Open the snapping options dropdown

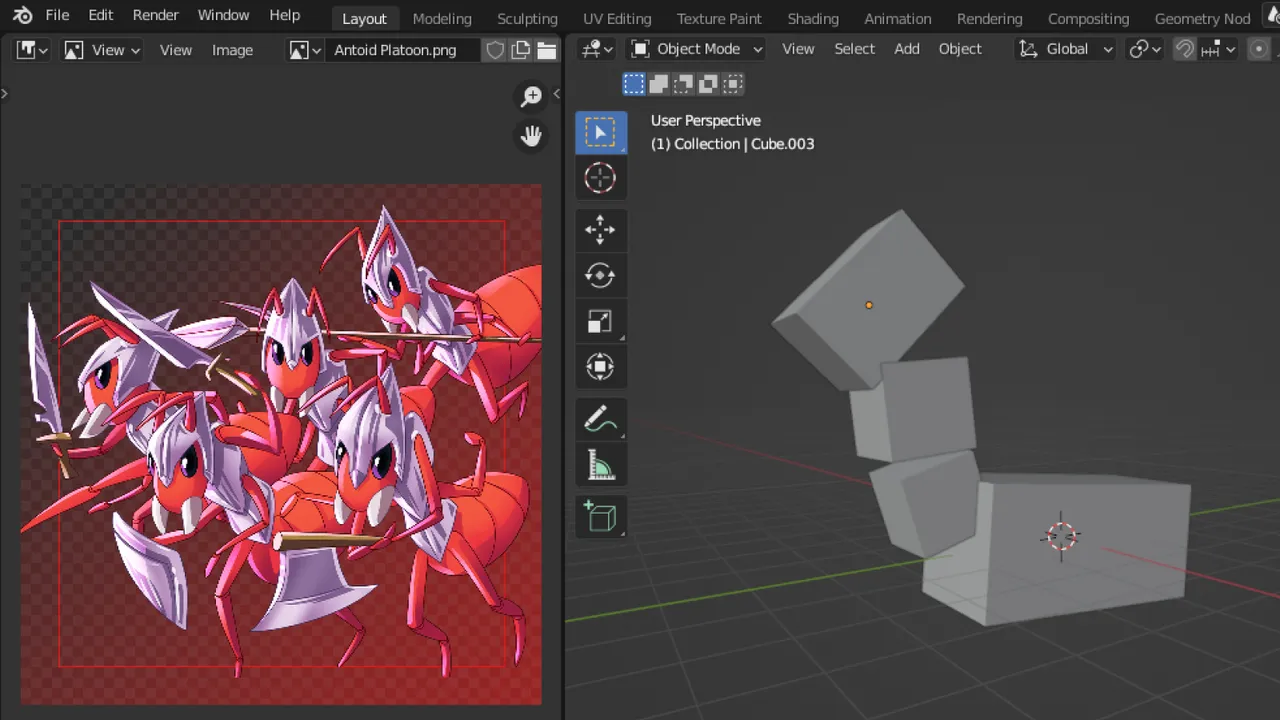pyautogui.click(x=1219, y=49)
